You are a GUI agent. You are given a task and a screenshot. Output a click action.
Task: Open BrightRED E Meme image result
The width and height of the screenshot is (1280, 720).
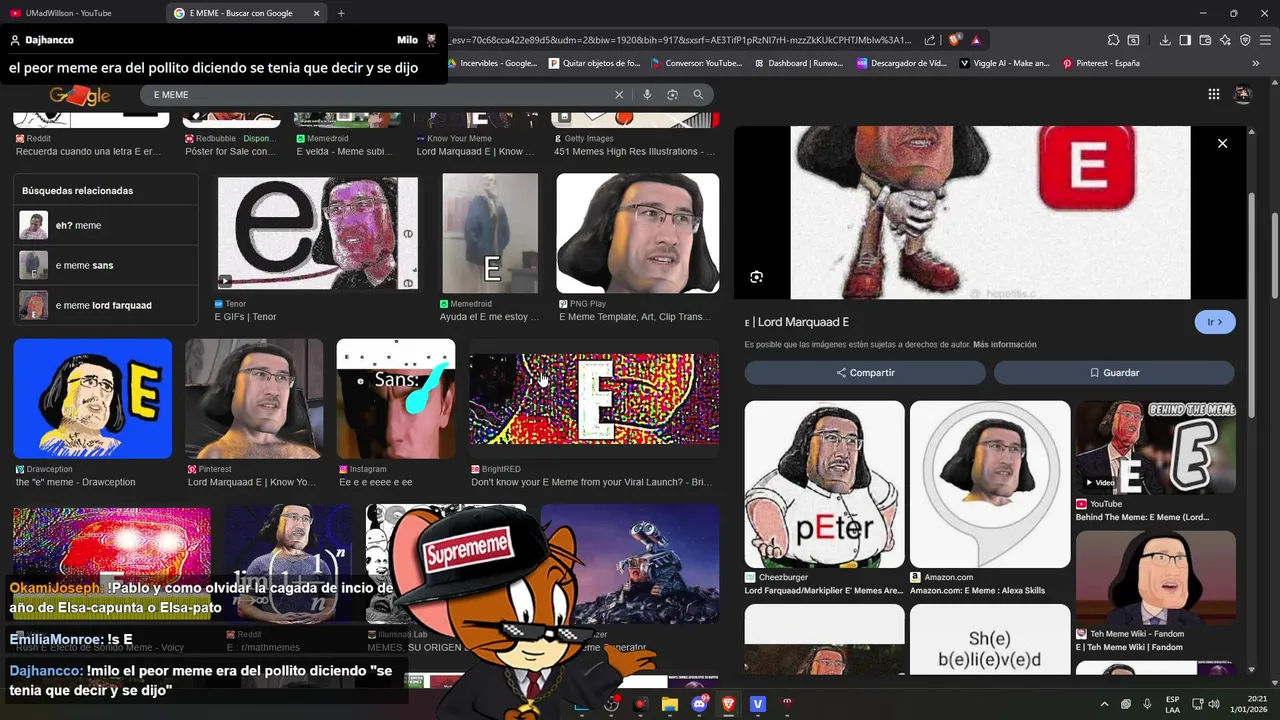[x=594, y=398]
